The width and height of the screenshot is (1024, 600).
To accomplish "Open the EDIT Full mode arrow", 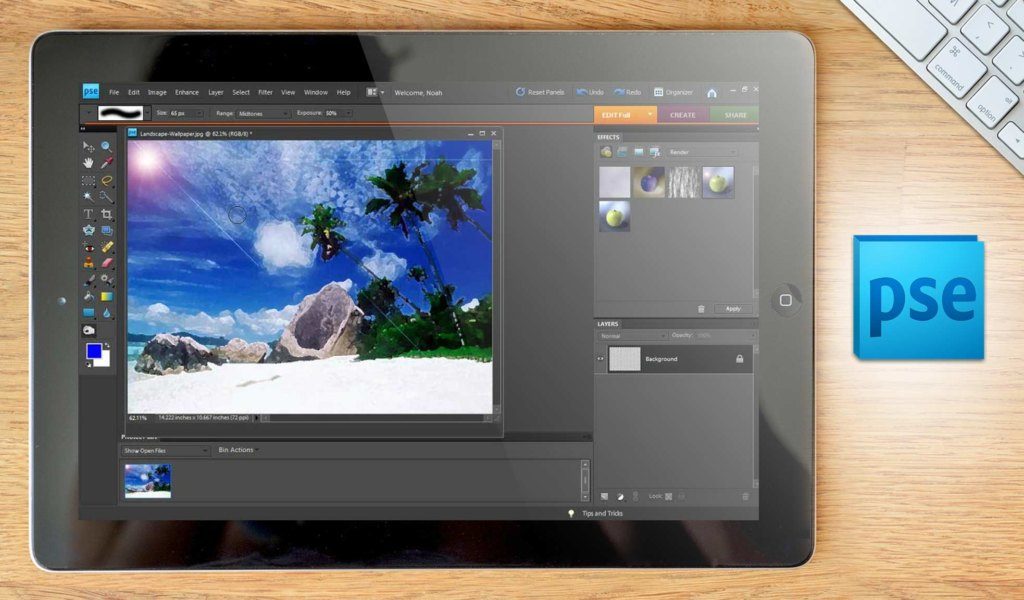I will point(650,114).
